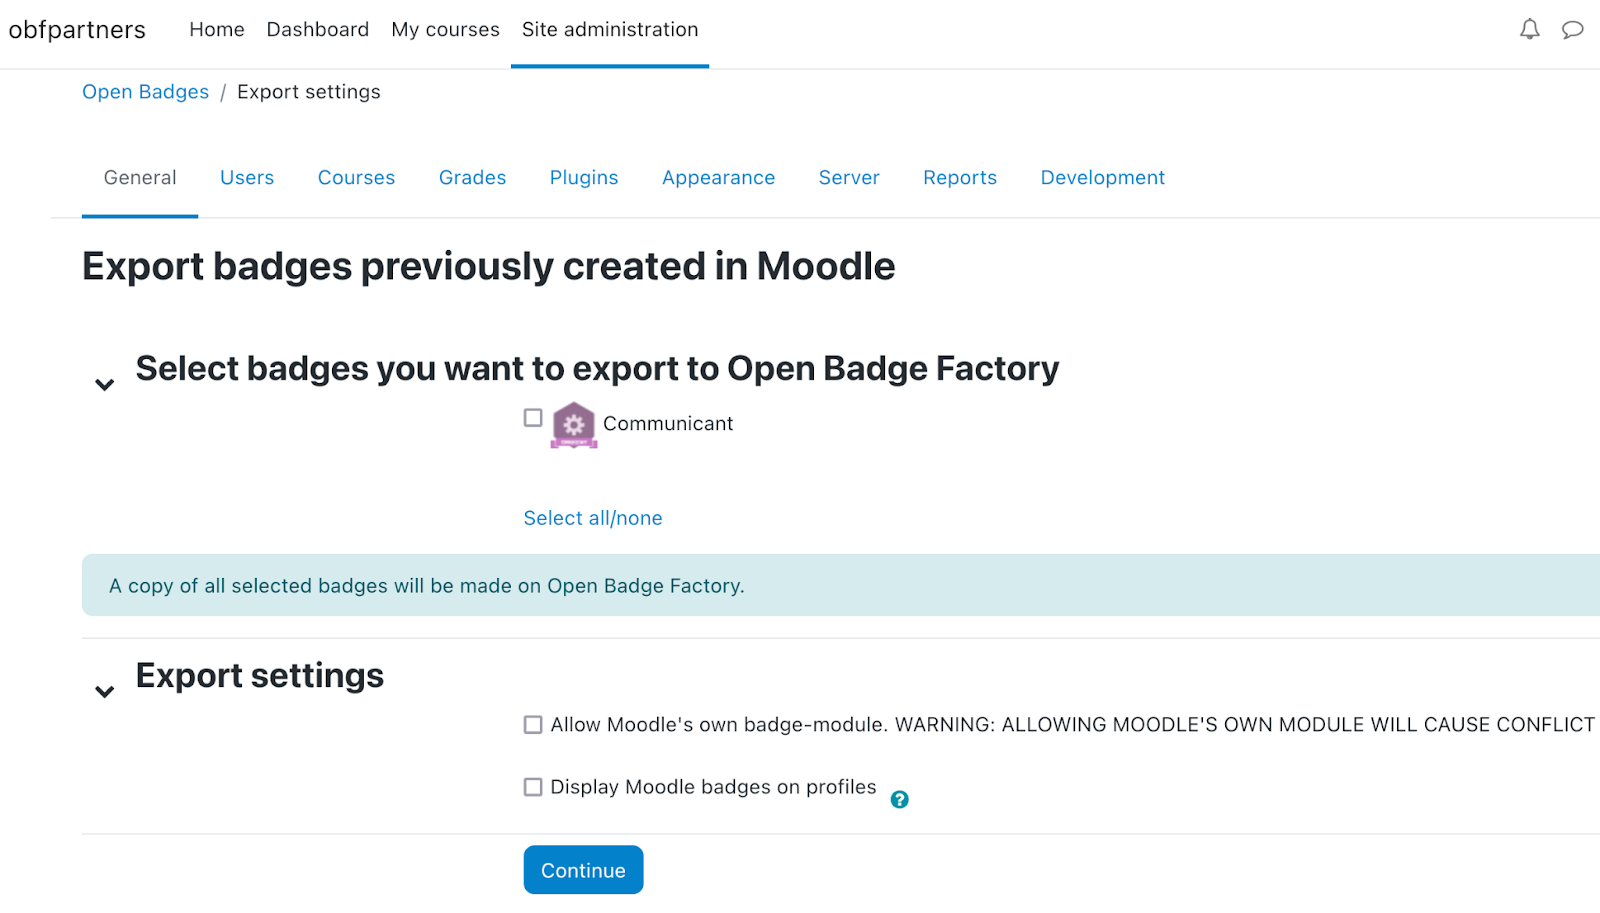Image resolution: width=1600 pixels, height=913 pixels.
Task: Open the notifications bell icon
Action: click(x=1529, y=30)
